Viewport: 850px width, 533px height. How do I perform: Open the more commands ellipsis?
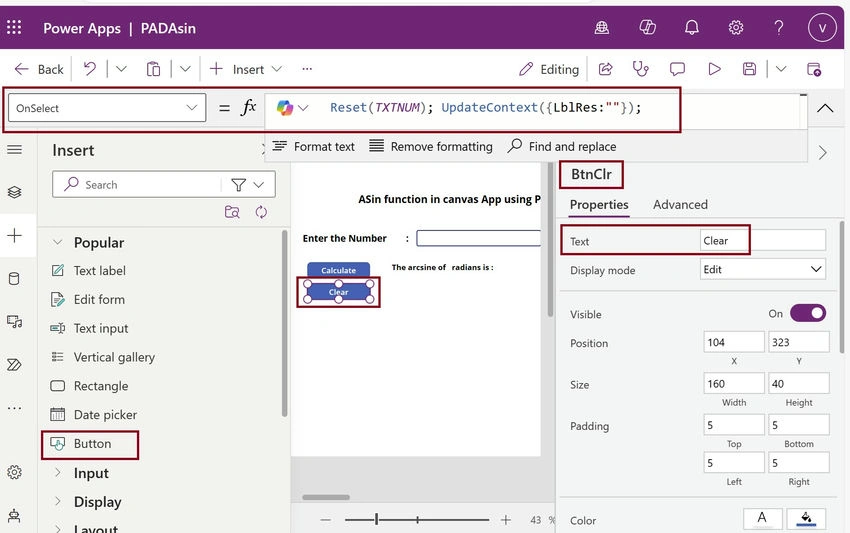[307, 69]
